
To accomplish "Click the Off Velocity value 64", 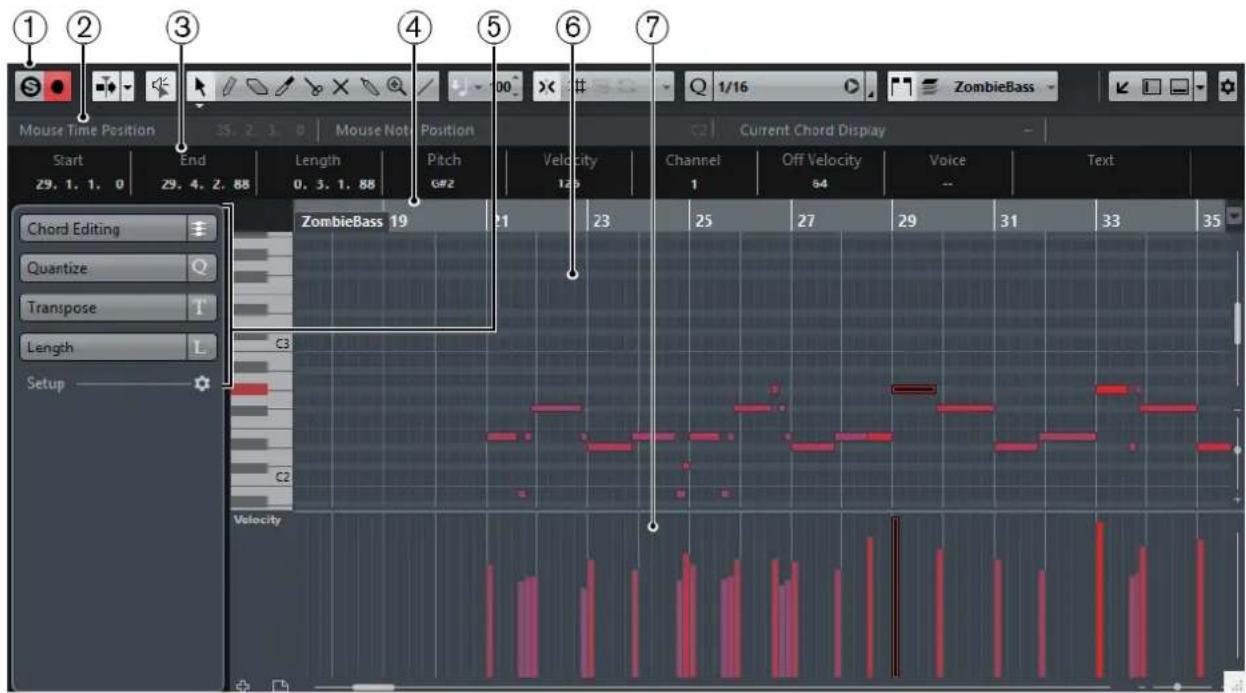I will coord(820,184).
